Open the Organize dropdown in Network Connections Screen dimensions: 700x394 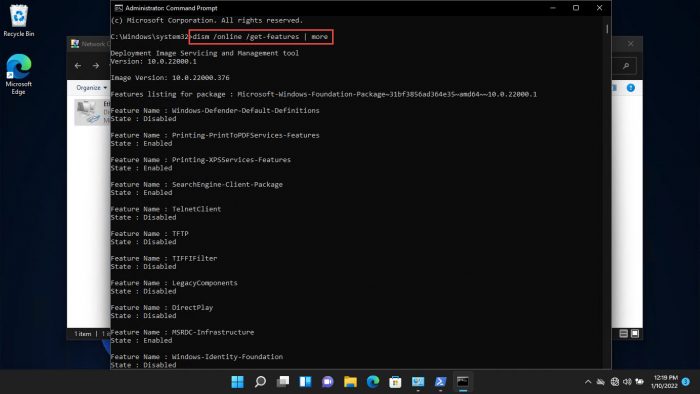pos(92,88)
